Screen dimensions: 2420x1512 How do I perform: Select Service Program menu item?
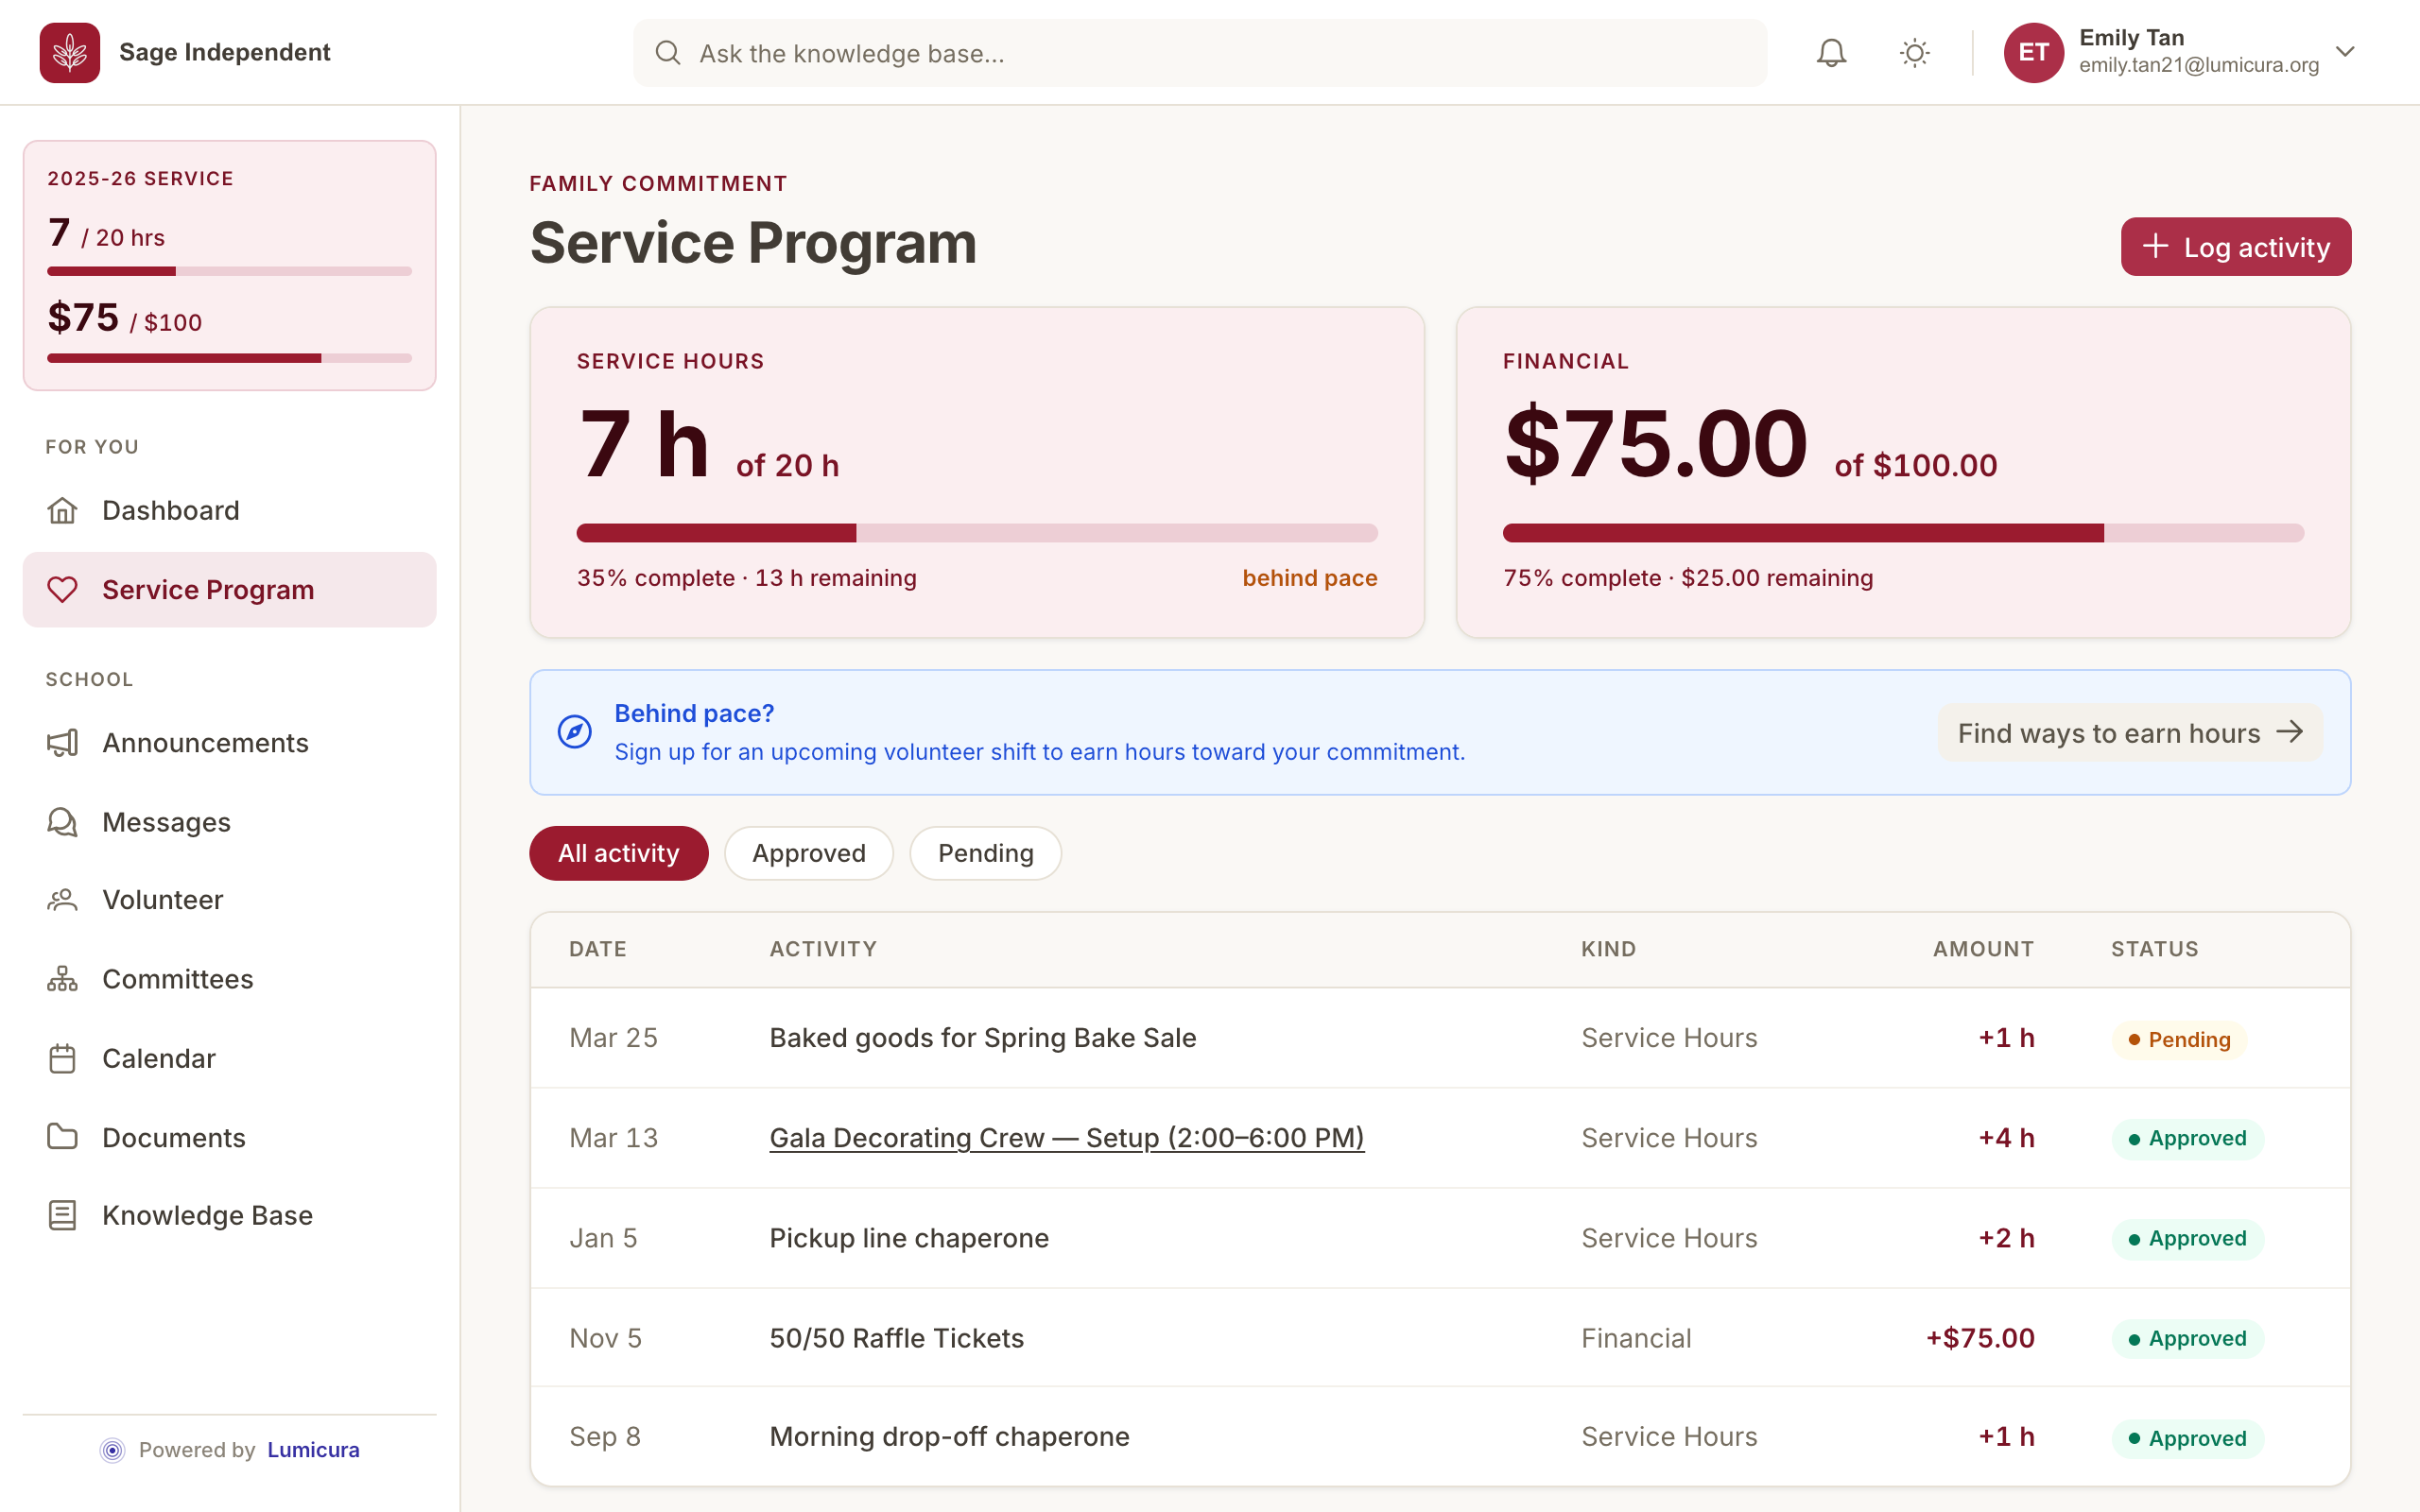pyautogui.click(x=229, y=590)
